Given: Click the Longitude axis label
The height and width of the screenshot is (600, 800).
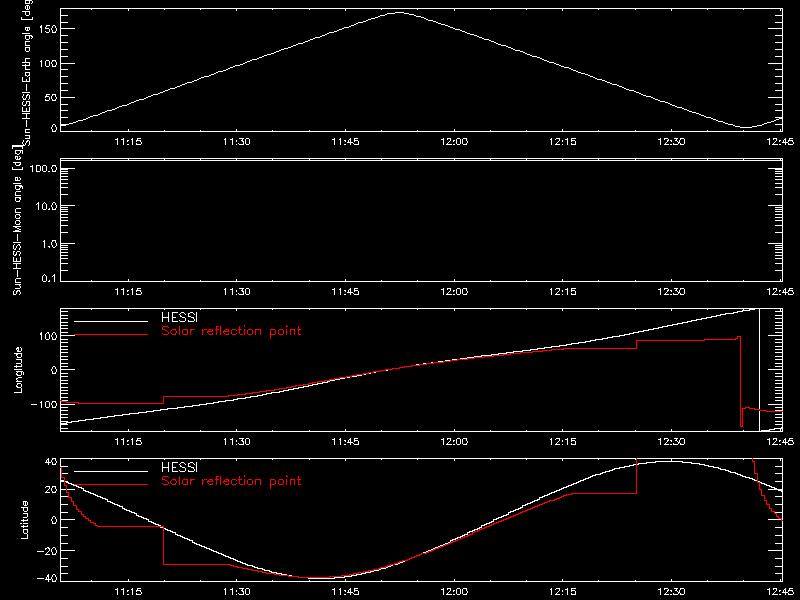Looking at the screenshot, I should point(18,370).
